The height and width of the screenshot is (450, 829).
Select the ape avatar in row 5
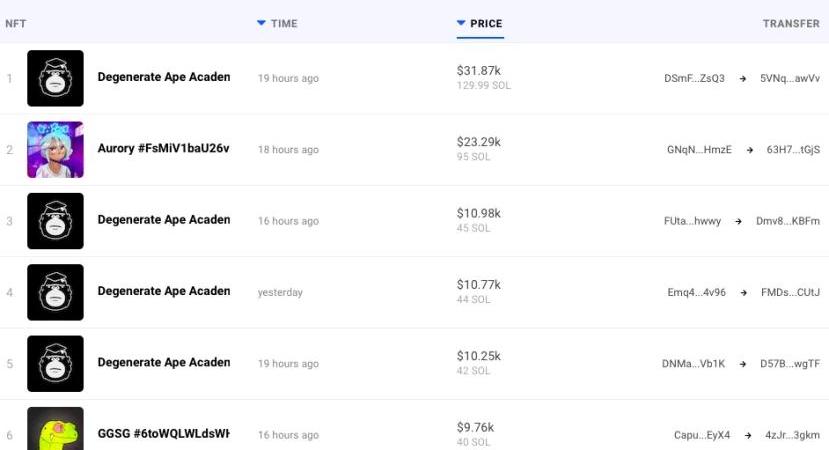56,364
